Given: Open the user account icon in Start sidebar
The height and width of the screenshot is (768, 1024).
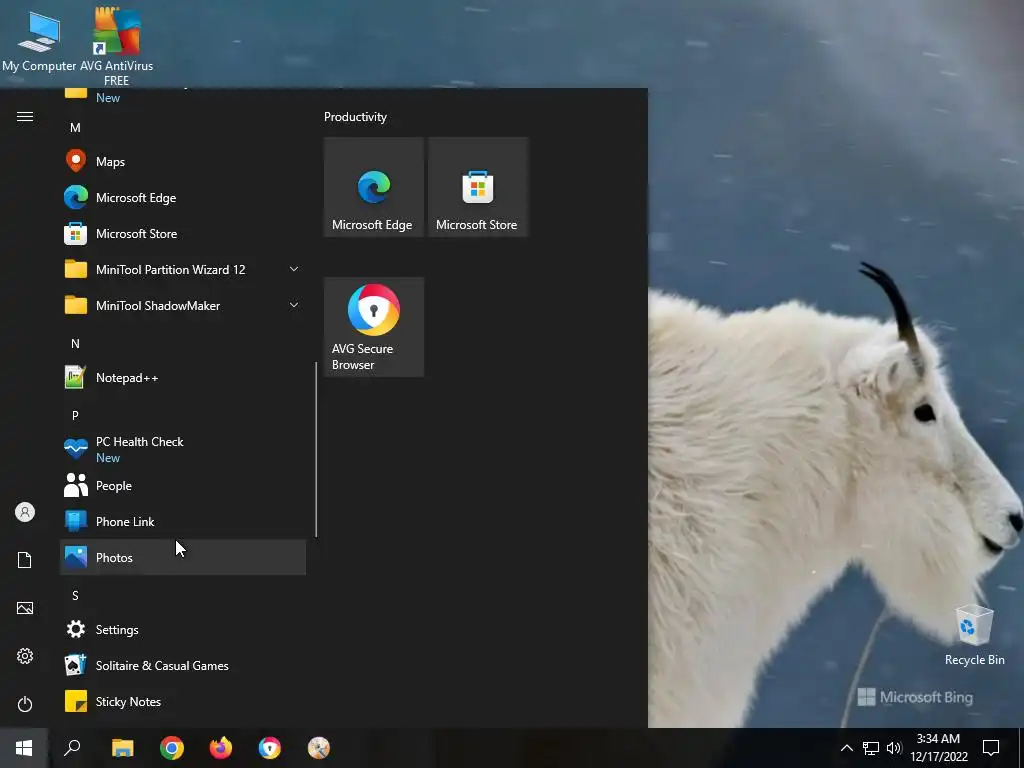Looking at the screenshot, I should point(25,512).
